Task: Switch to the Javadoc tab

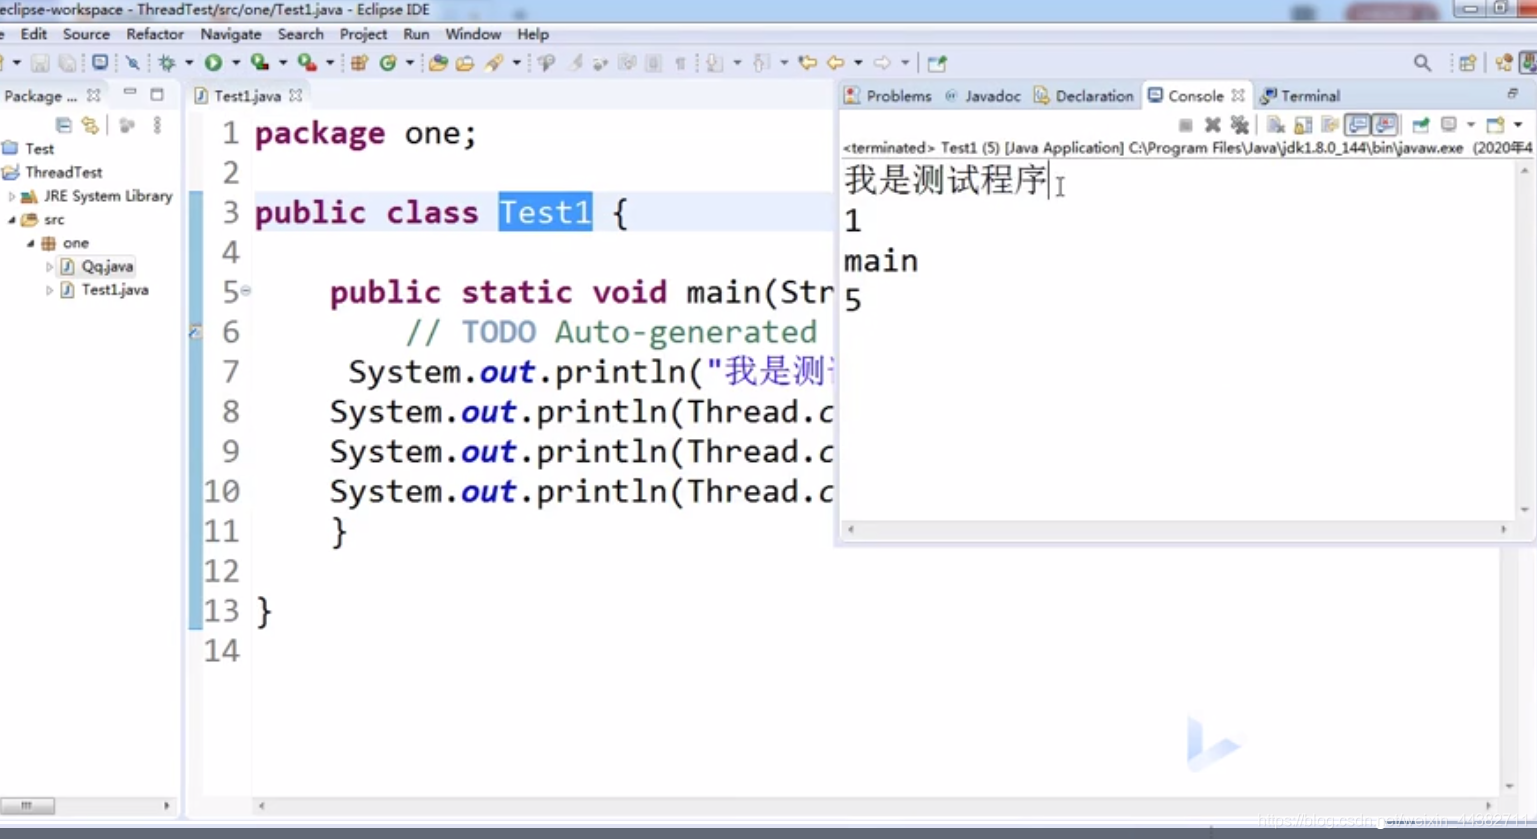Action: click(x=983, y=96)
